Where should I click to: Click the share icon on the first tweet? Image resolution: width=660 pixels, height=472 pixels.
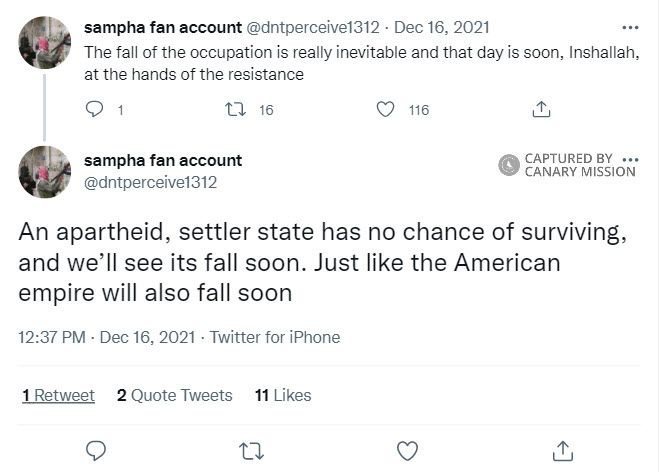click(x=541, y=109)
